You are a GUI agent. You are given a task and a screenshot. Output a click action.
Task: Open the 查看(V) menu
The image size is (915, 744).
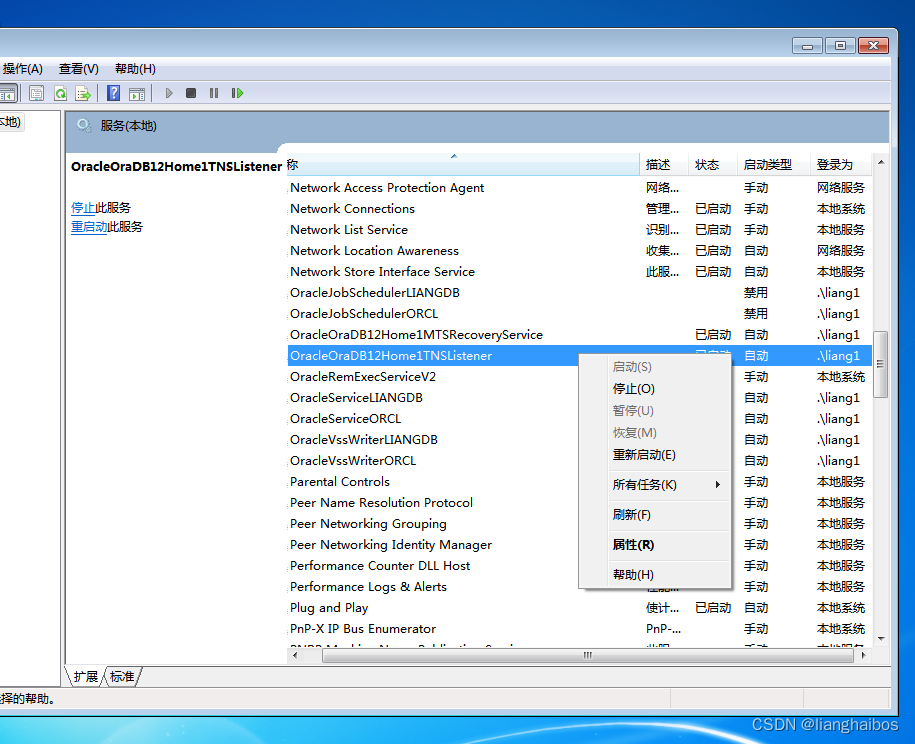[79, 69]
